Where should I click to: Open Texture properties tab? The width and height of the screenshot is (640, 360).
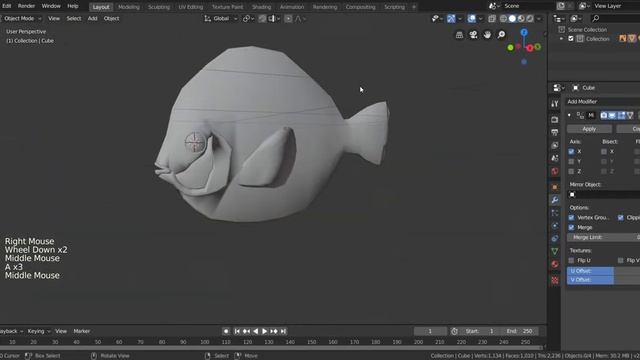tap(555, 280)
